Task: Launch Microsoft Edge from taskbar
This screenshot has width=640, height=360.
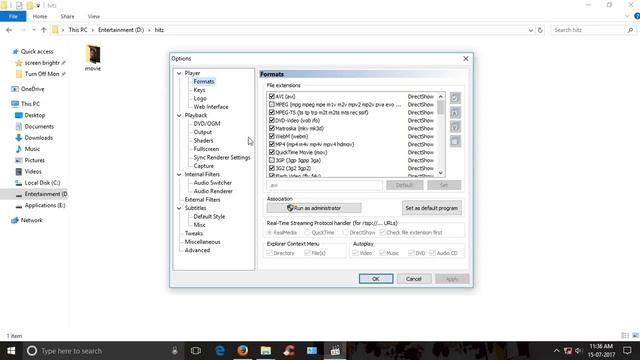Action: pos(220,351)
